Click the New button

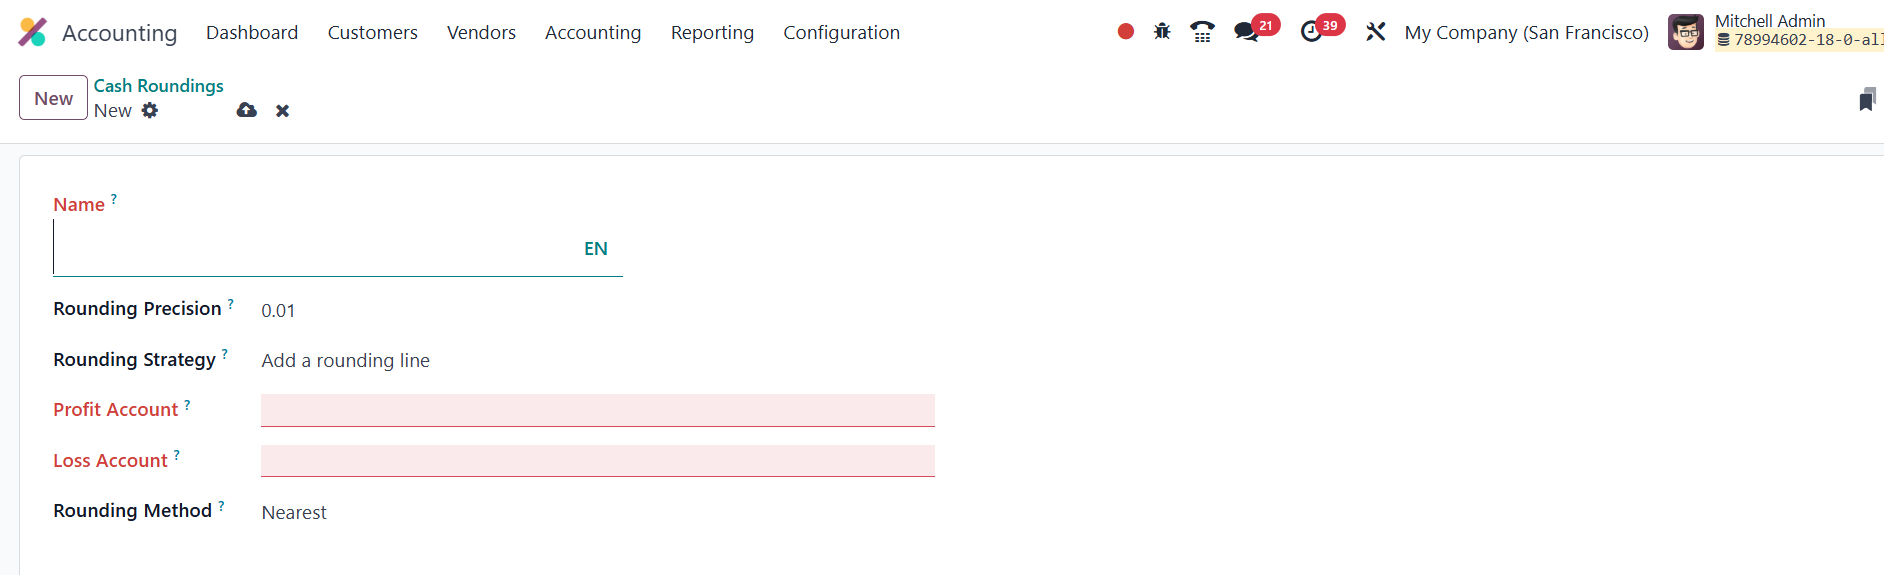tap(54, 98)
